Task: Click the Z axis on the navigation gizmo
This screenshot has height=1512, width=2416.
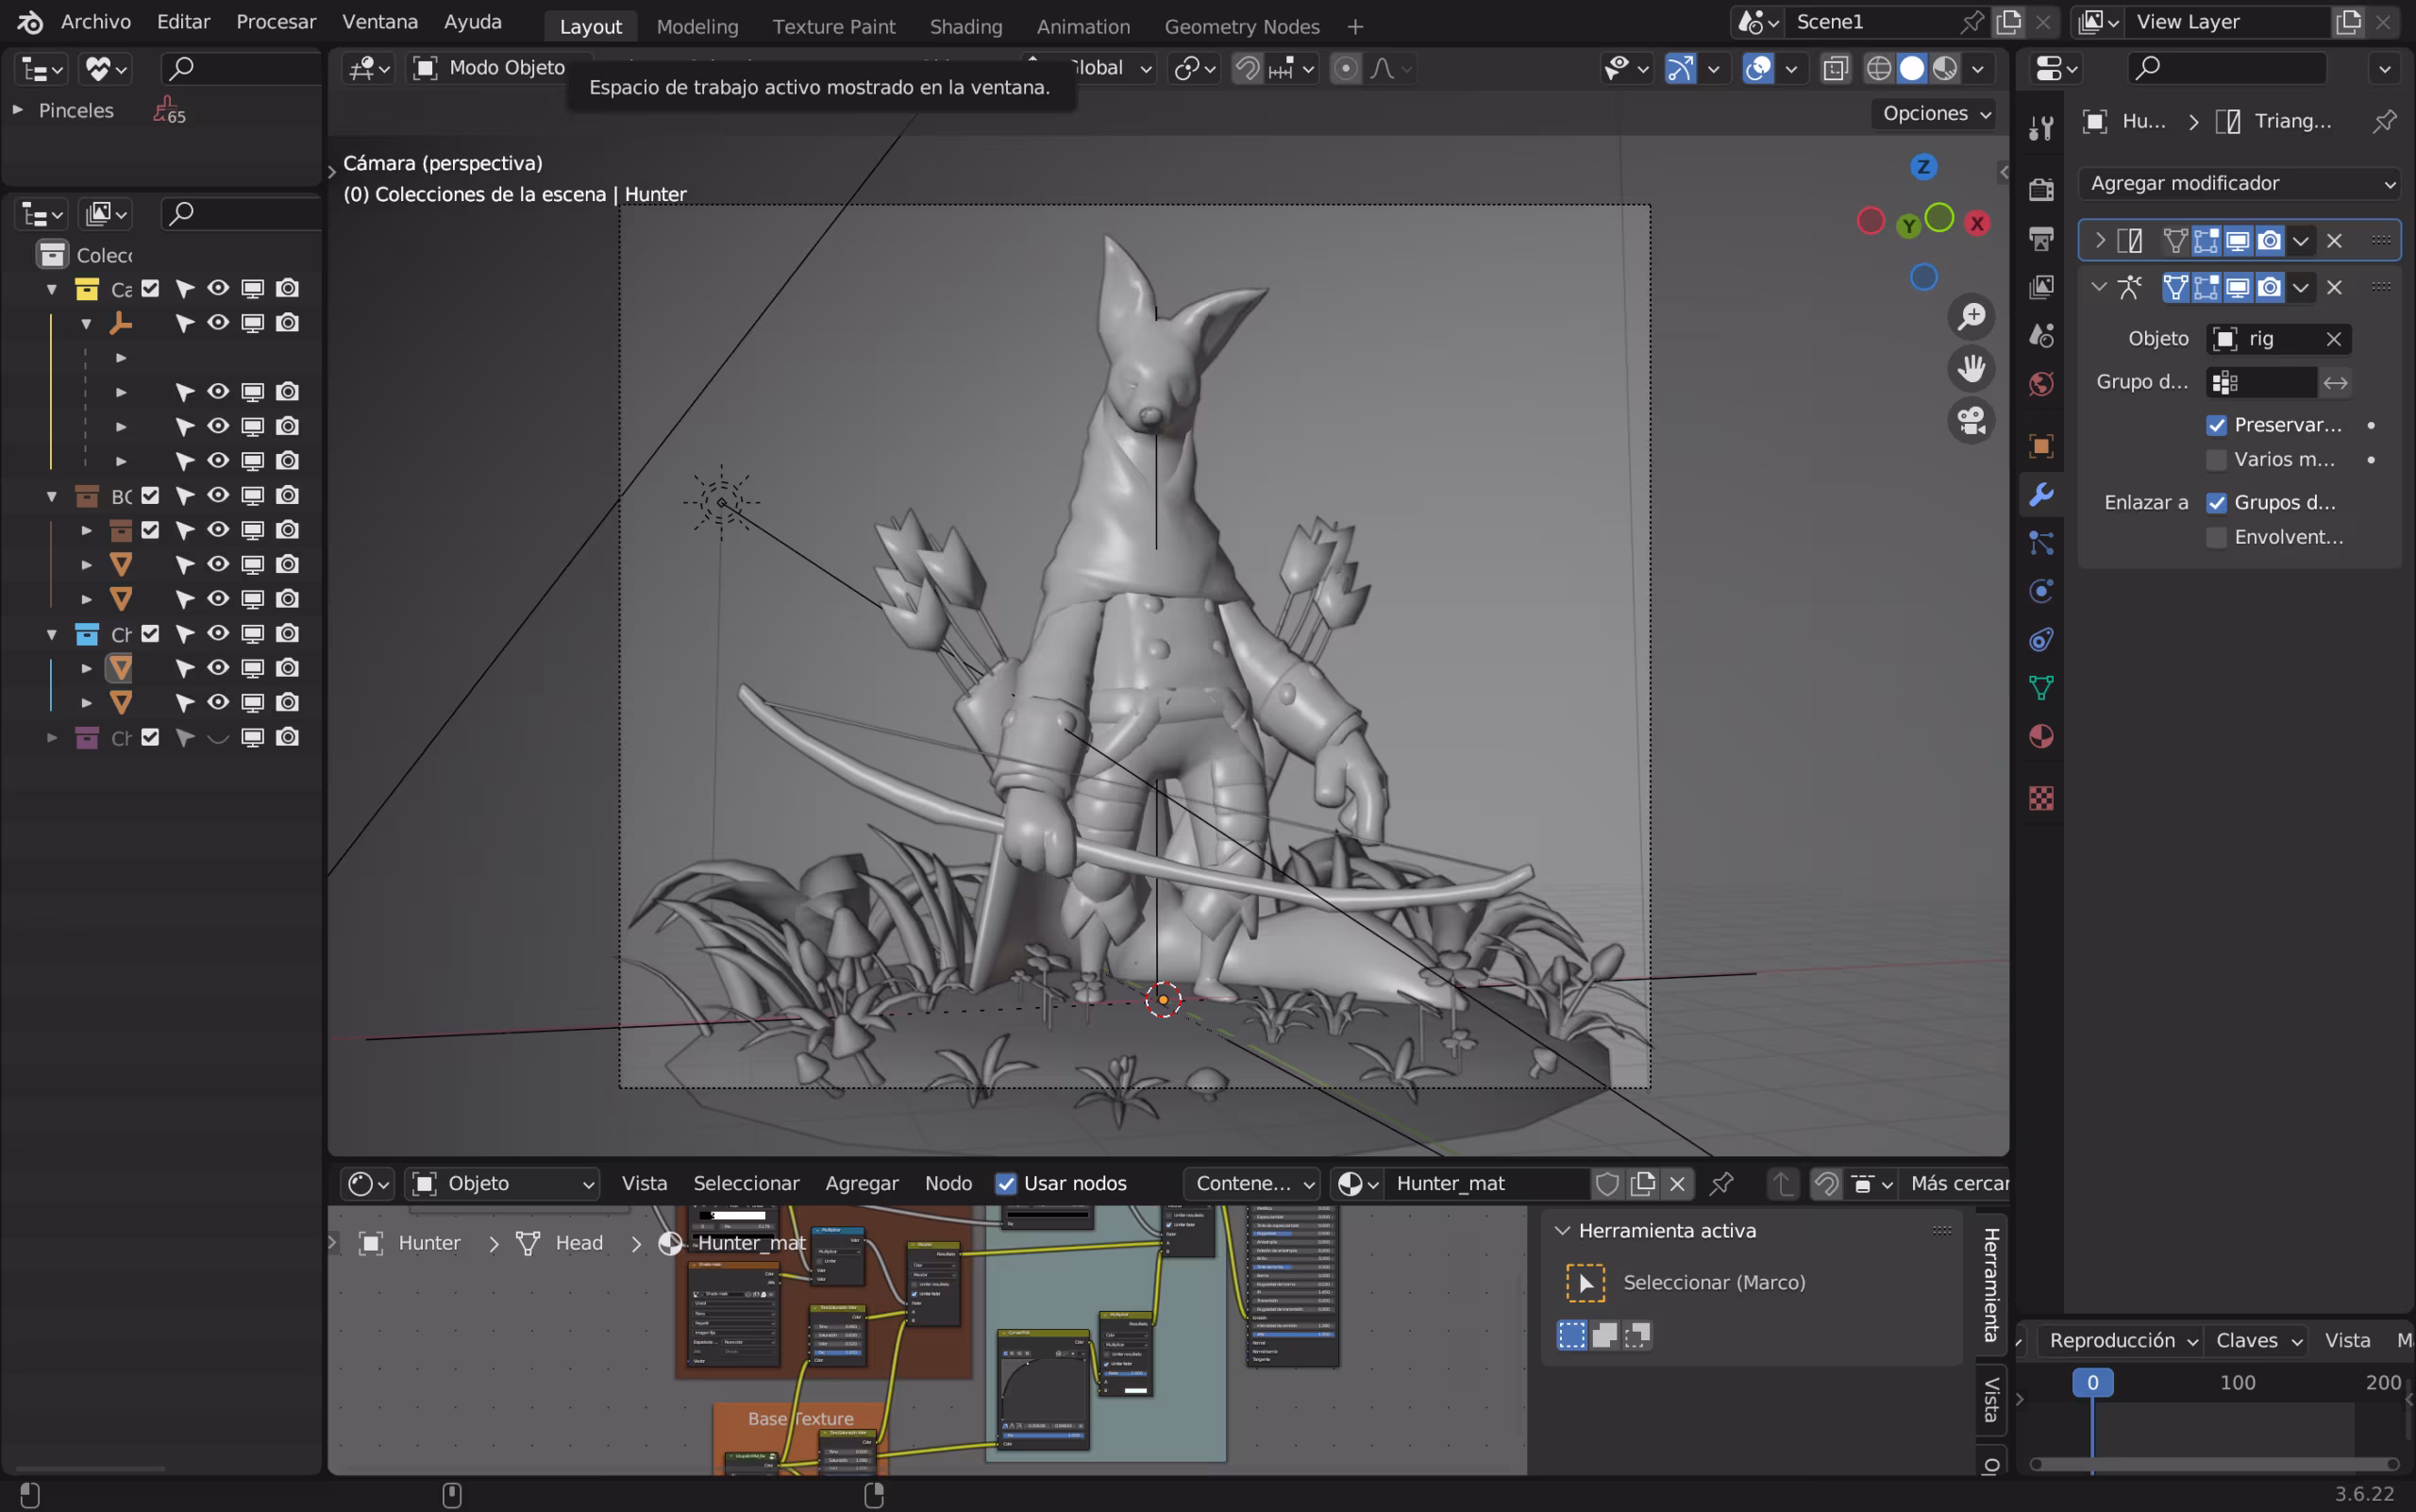Action: coord(1923,167)
